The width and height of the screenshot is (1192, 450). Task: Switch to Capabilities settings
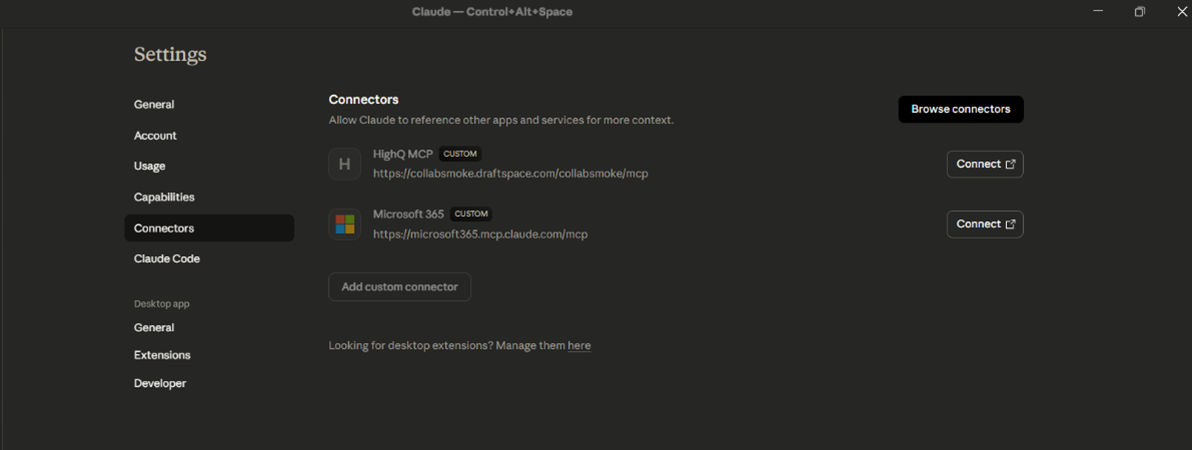[164, 197]
